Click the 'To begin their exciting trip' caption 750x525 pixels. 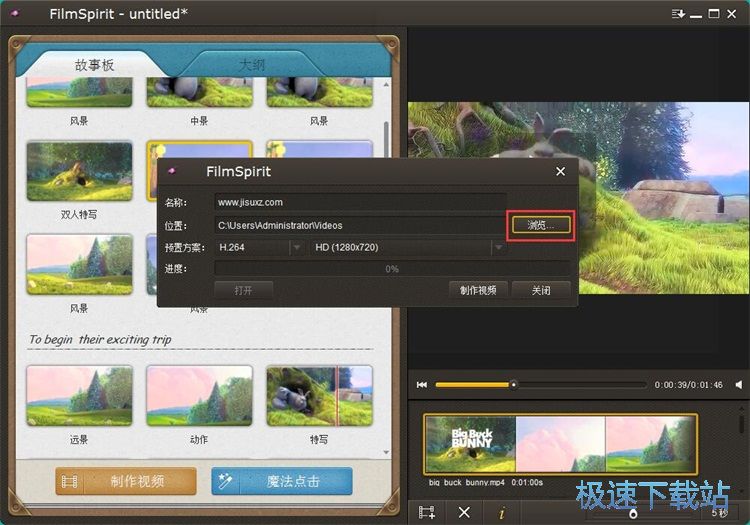tap(100, 339)
